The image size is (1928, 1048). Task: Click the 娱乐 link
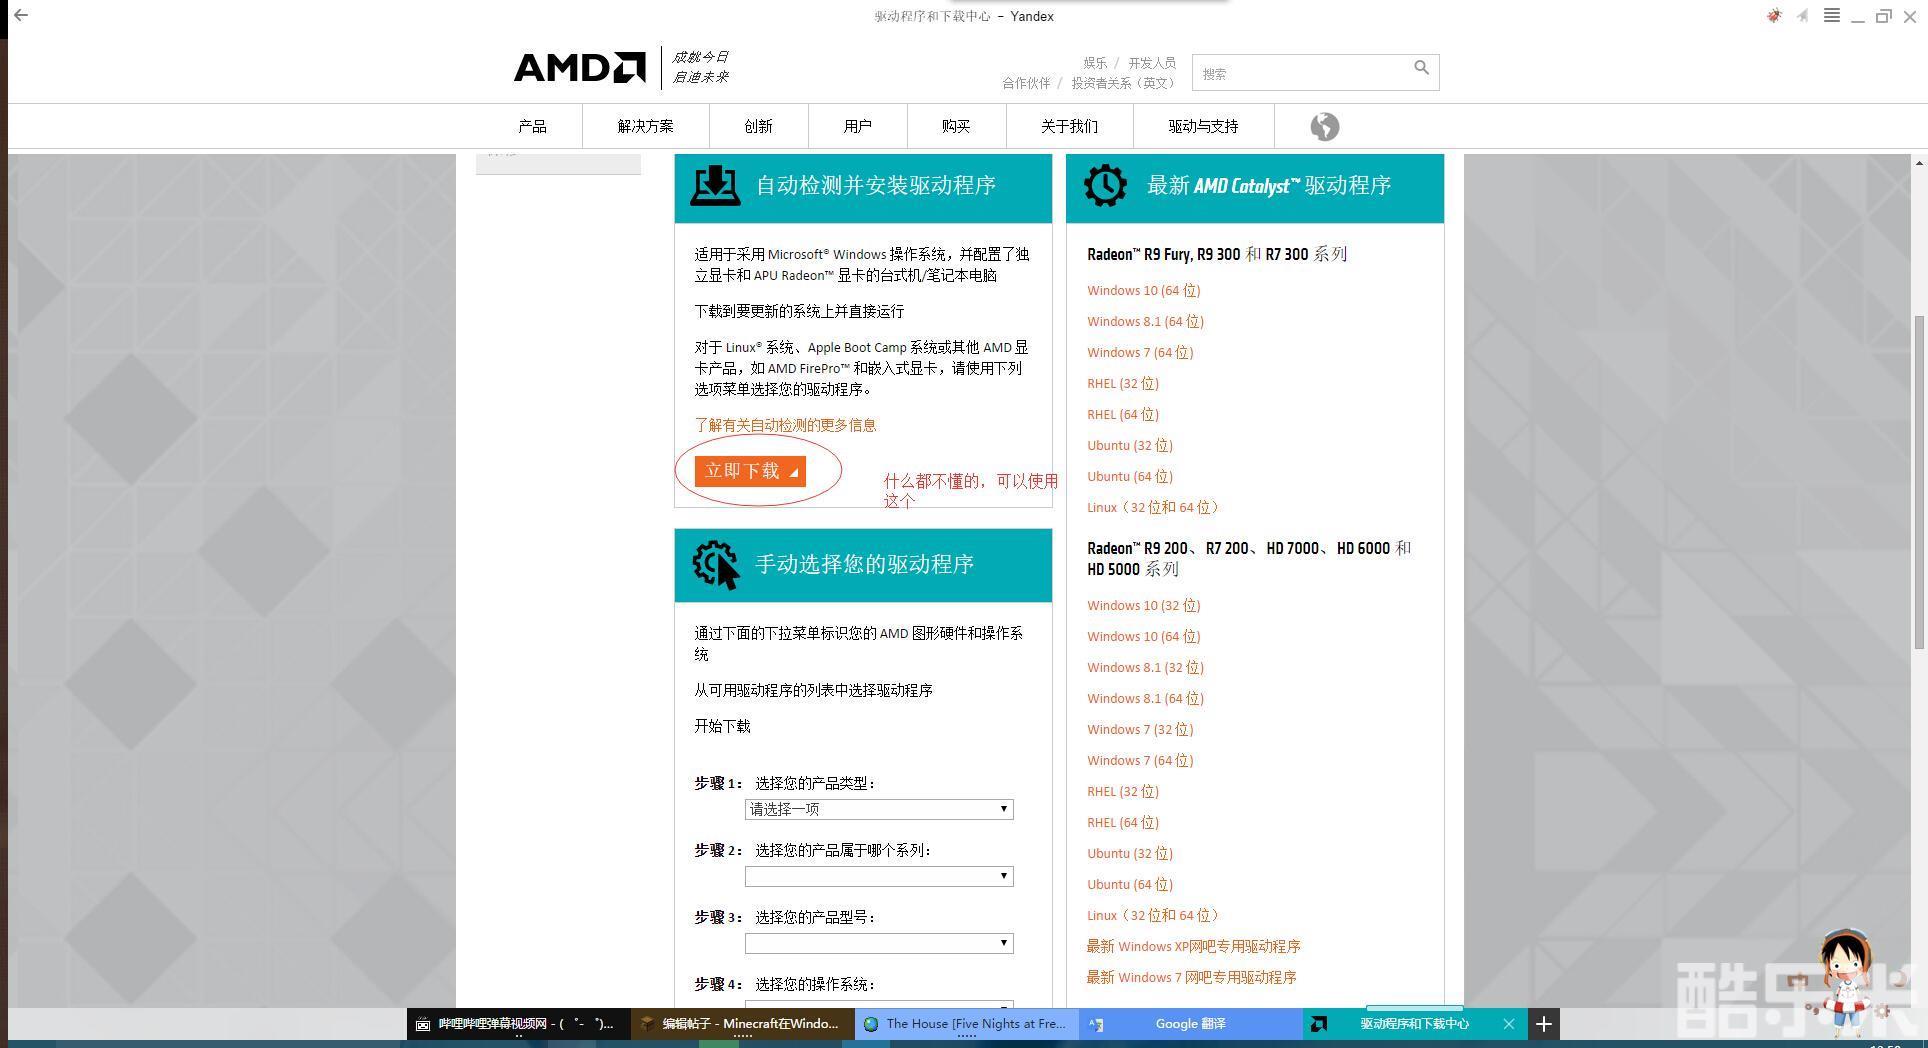coord(1095,63)
